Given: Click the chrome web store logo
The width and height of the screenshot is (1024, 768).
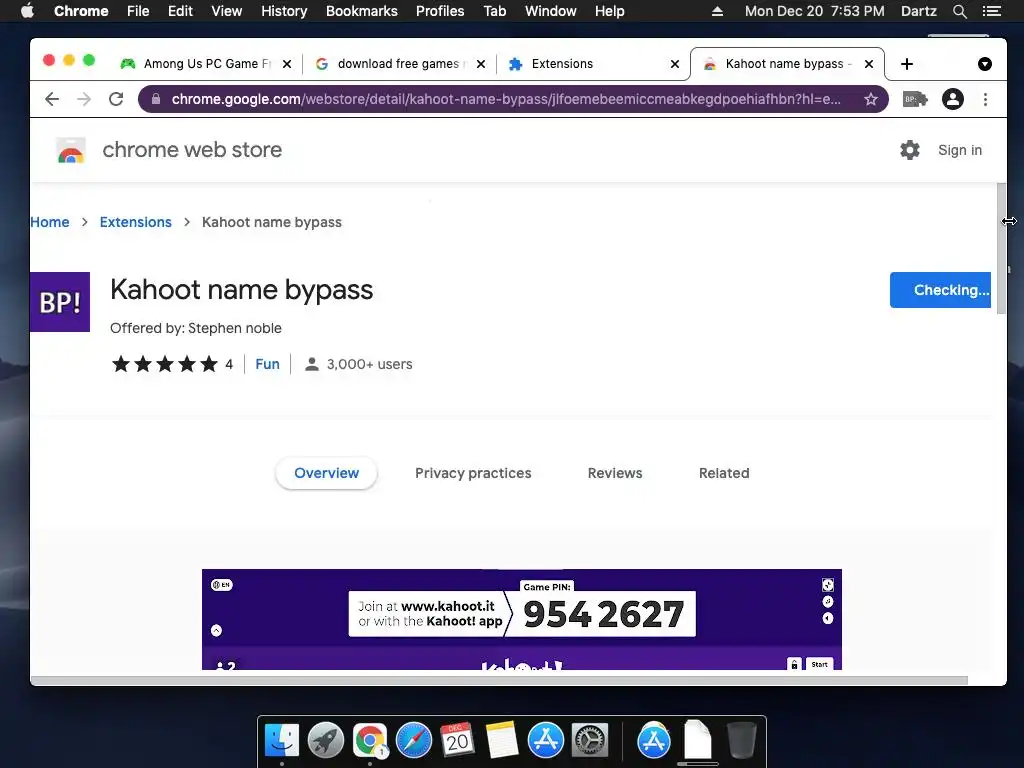Looking at the screenshot, I should (x=71, y=150).
